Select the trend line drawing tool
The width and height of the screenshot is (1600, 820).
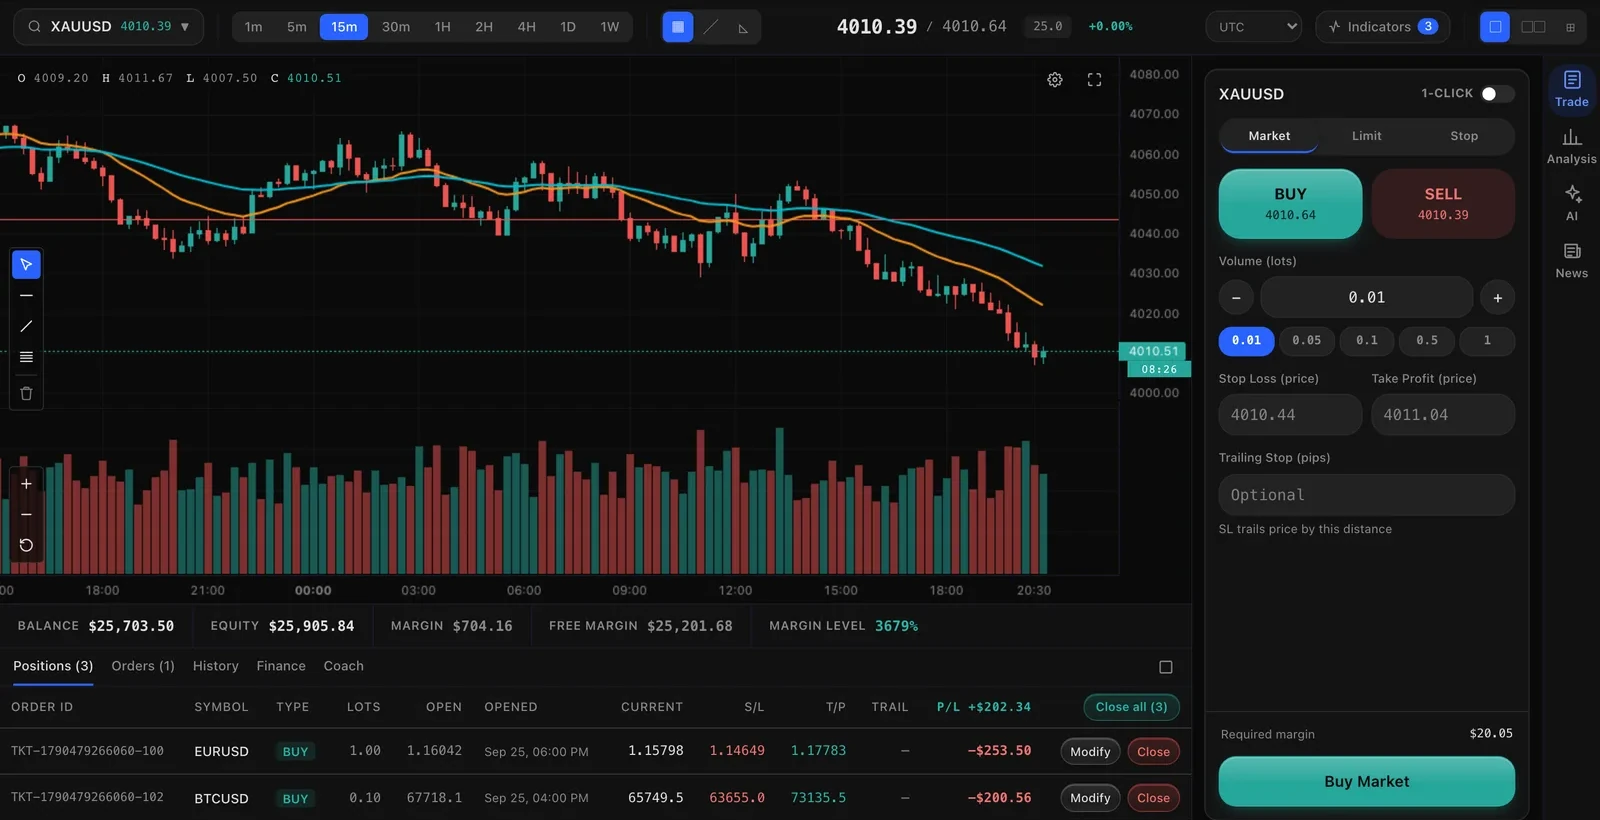point(26,326)
